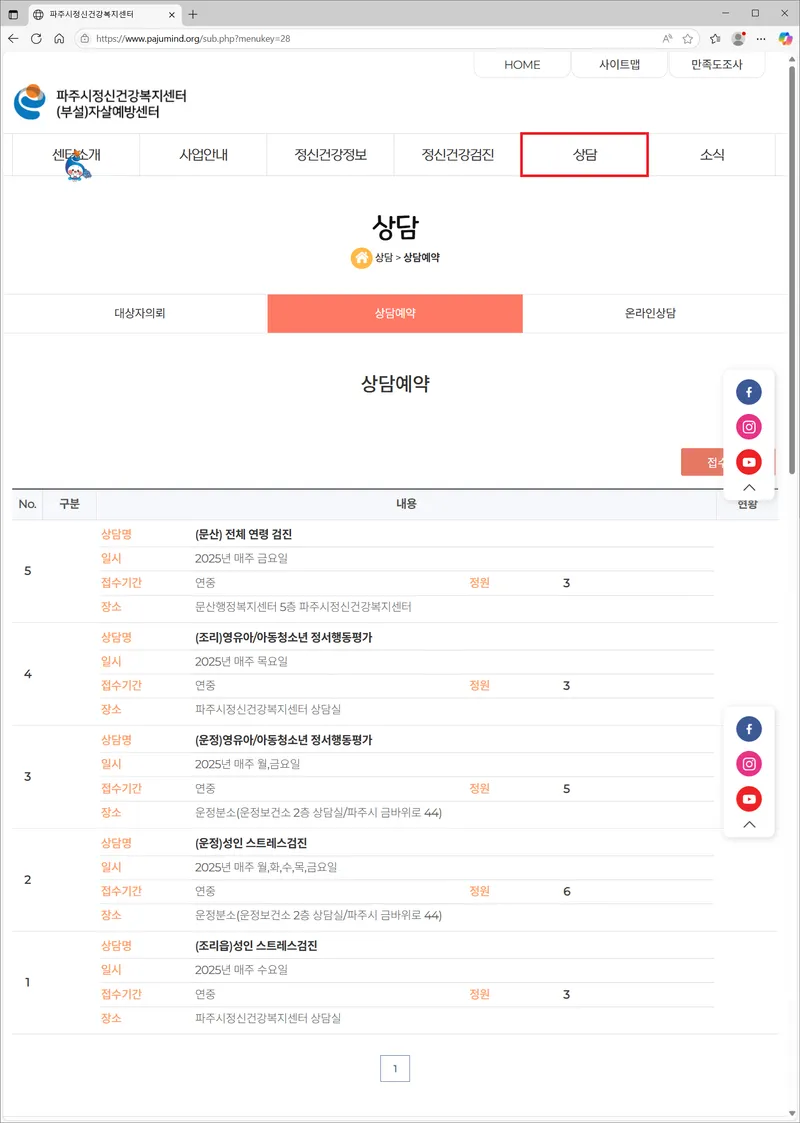Screen dimensions: 800x1123
Task: Open the upper Instagram icon link
Action: coord(748,427)
